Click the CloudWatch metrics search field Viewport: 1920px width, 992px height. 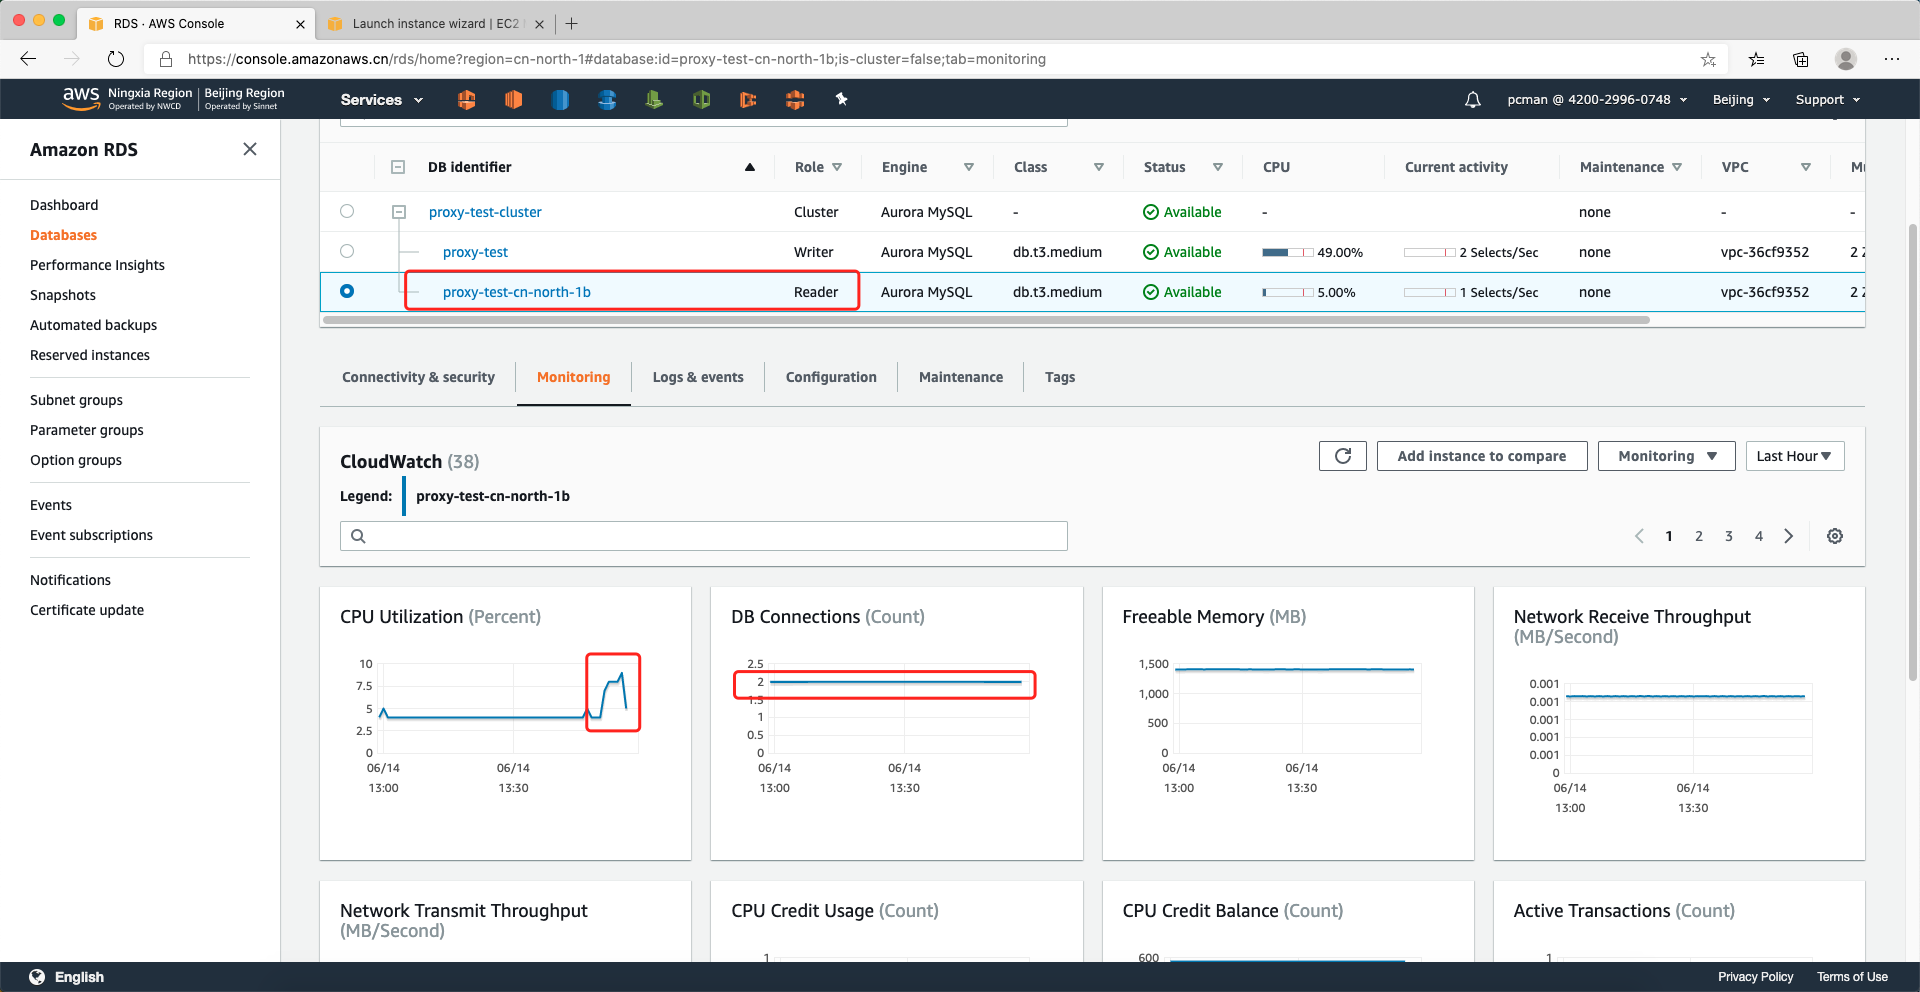point(715,536)
